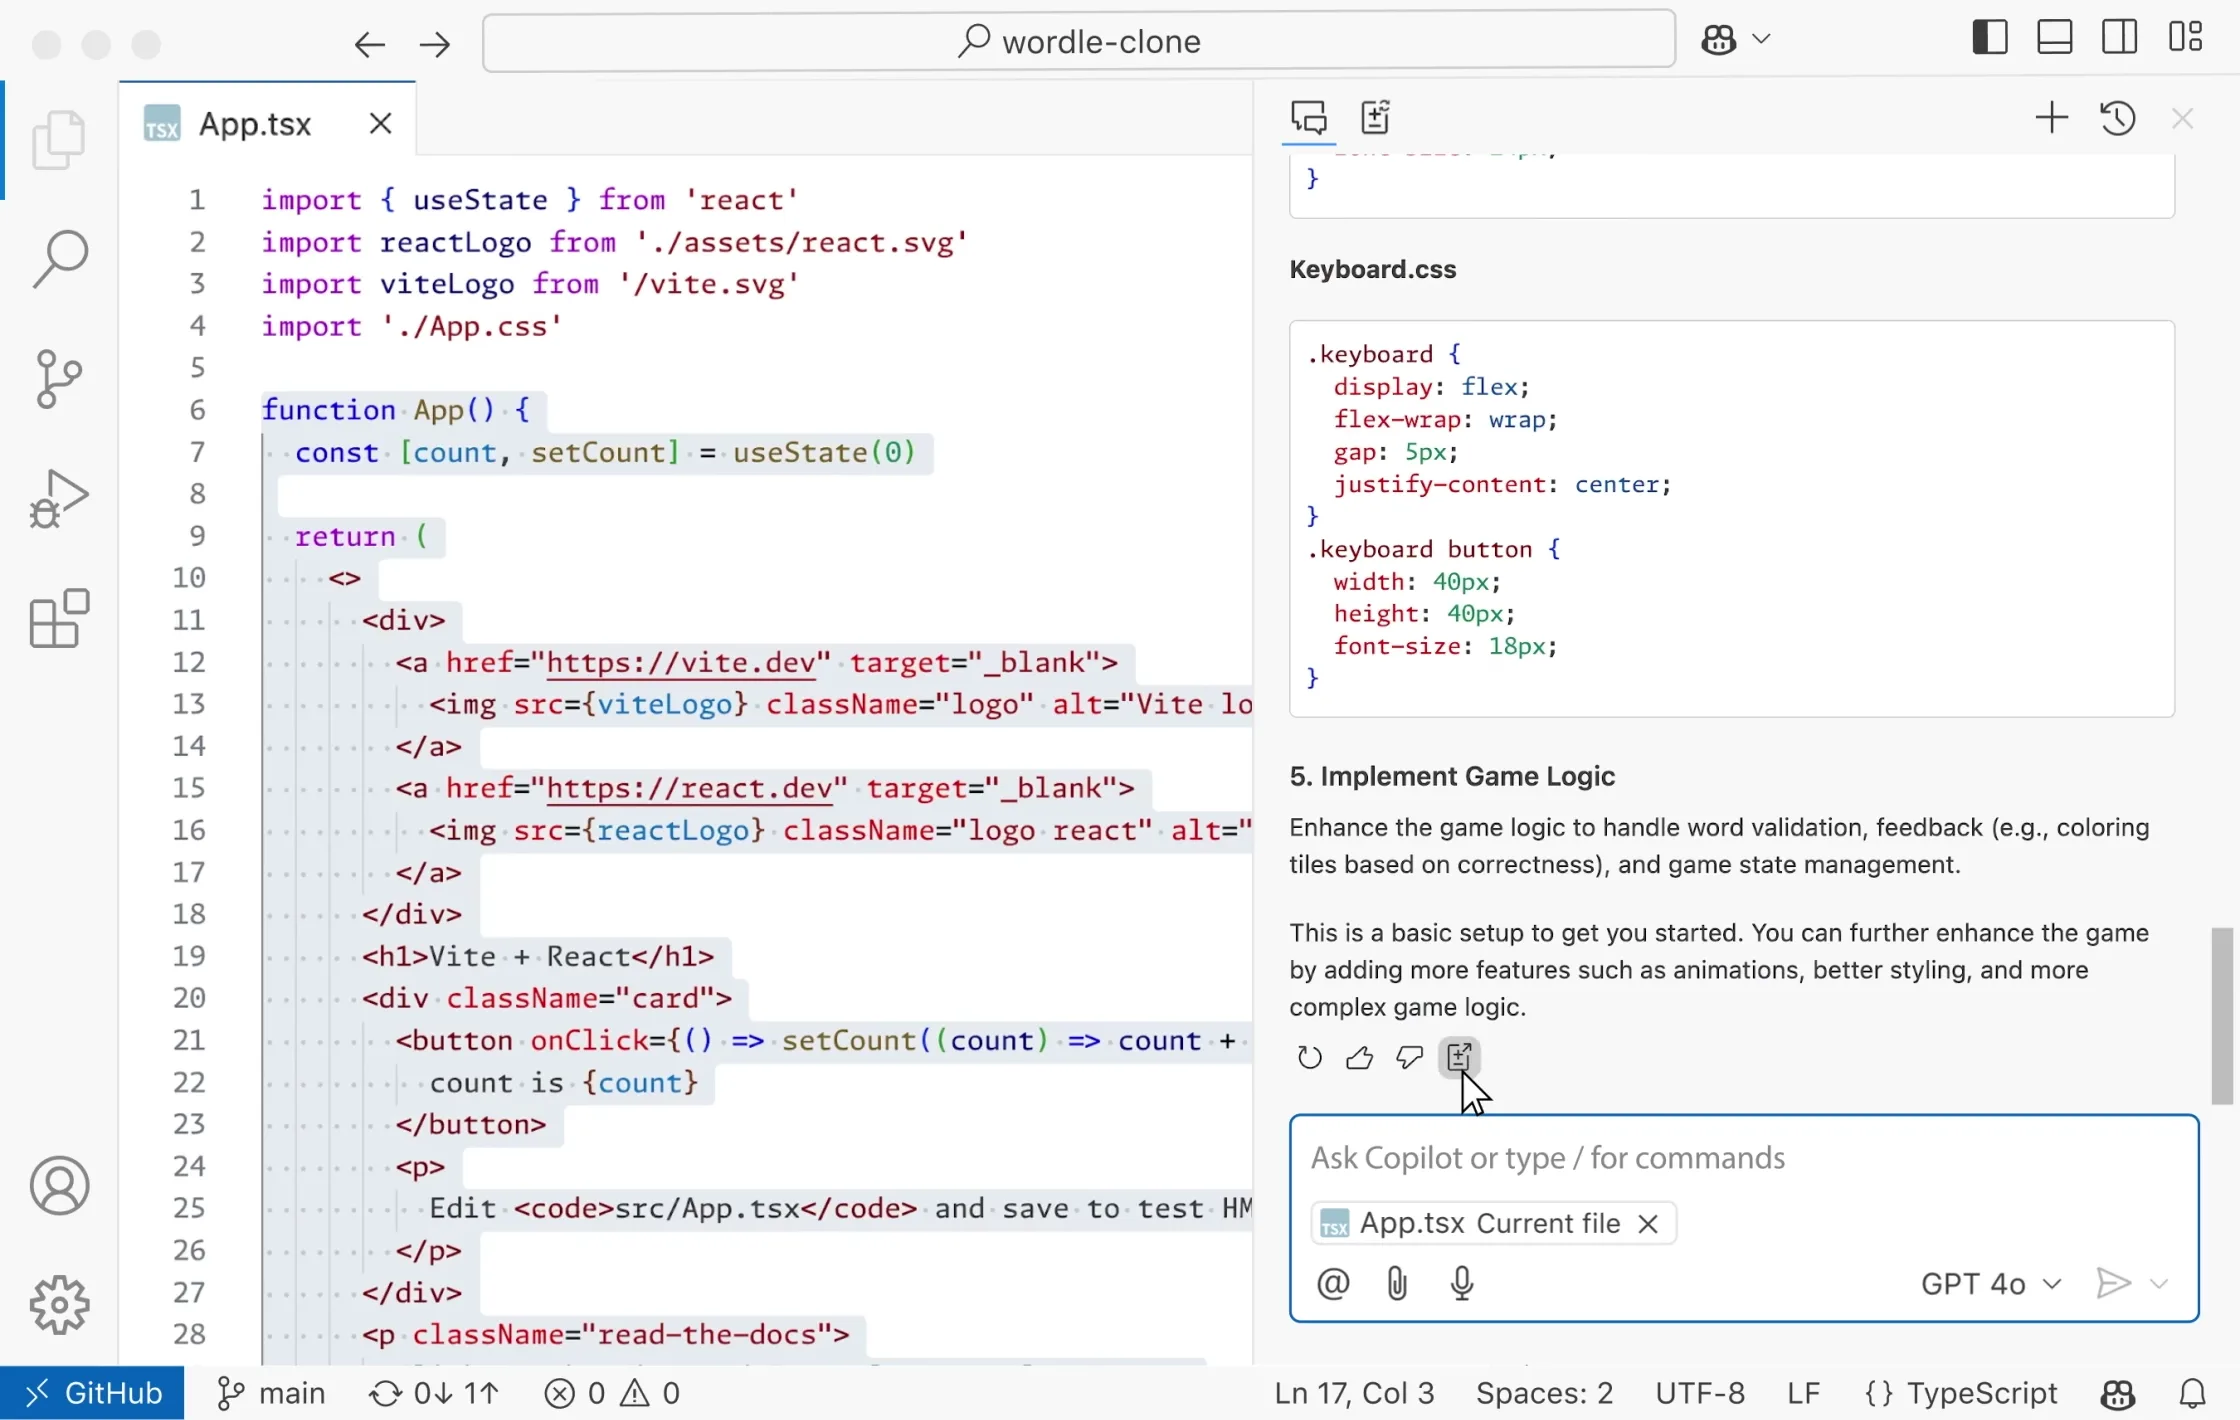Open the Run and Debug view
This screenshot has height=1420, width=2240.
(59, 498)
